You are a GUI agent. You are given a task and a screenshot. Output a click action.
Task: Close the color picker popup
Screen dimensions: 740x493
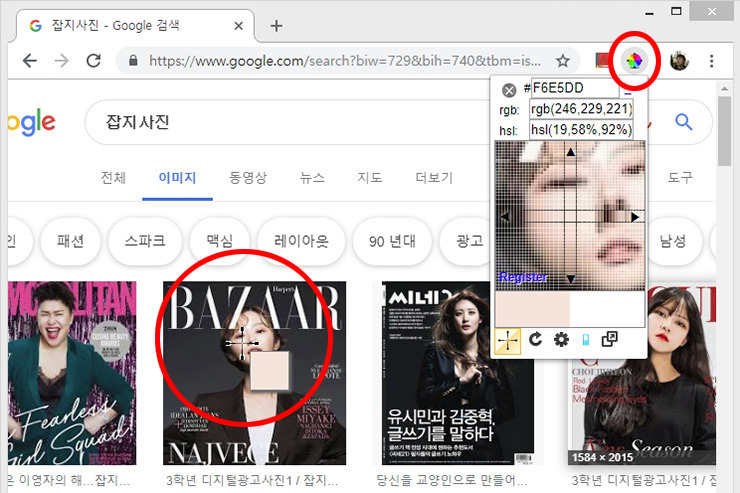tap(509, 90)
